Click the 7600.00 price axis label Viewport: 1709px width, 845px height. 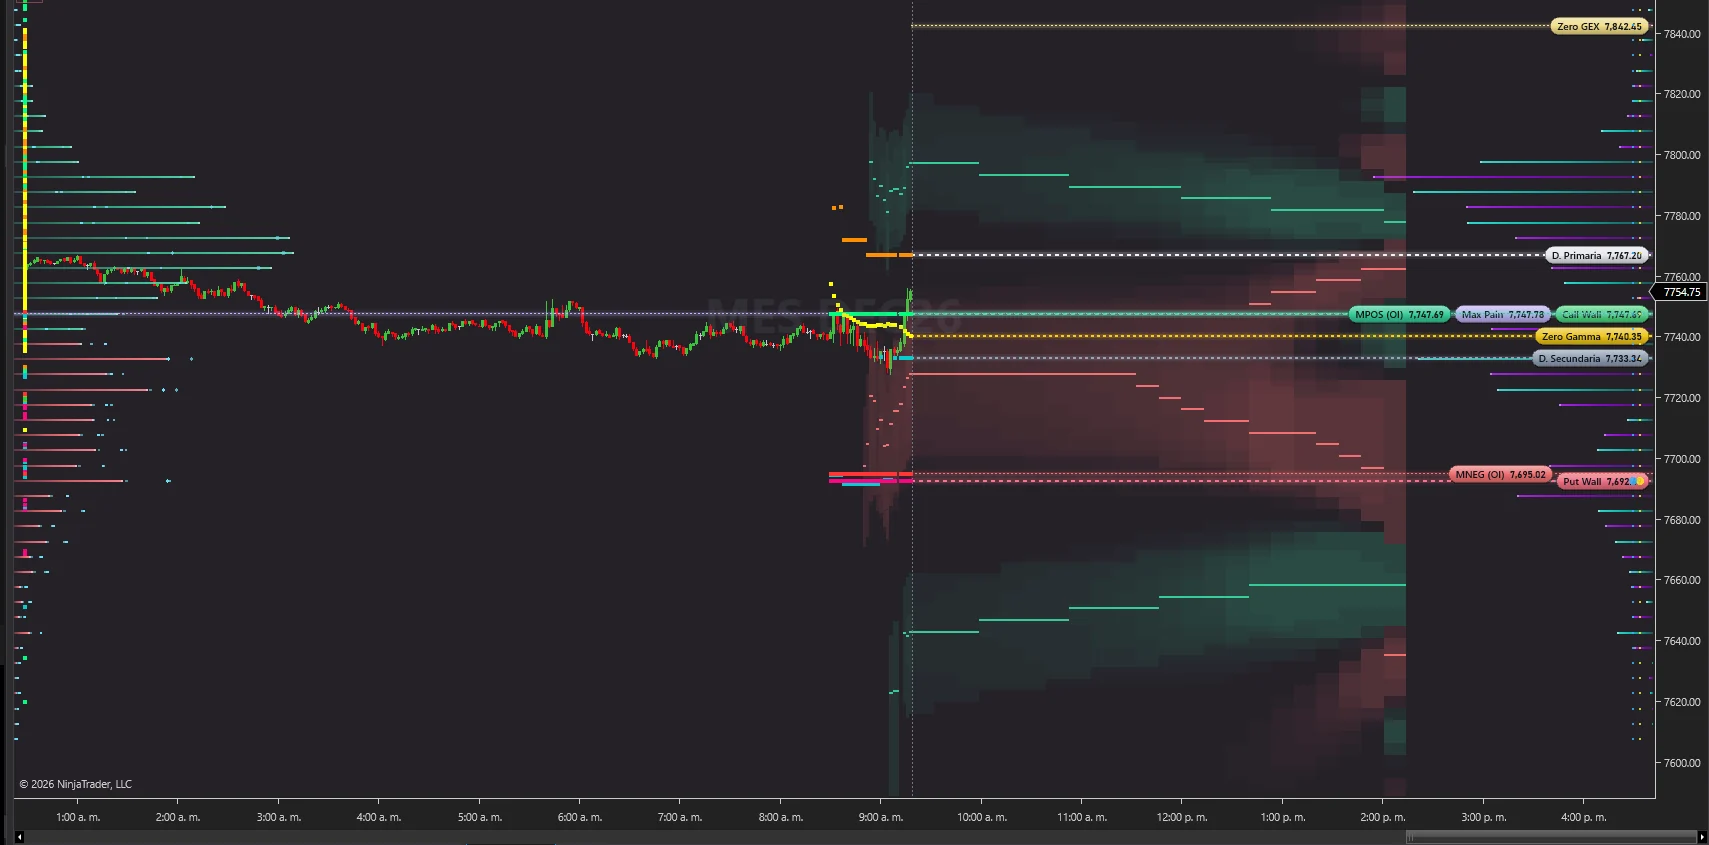coord(1681,763)
